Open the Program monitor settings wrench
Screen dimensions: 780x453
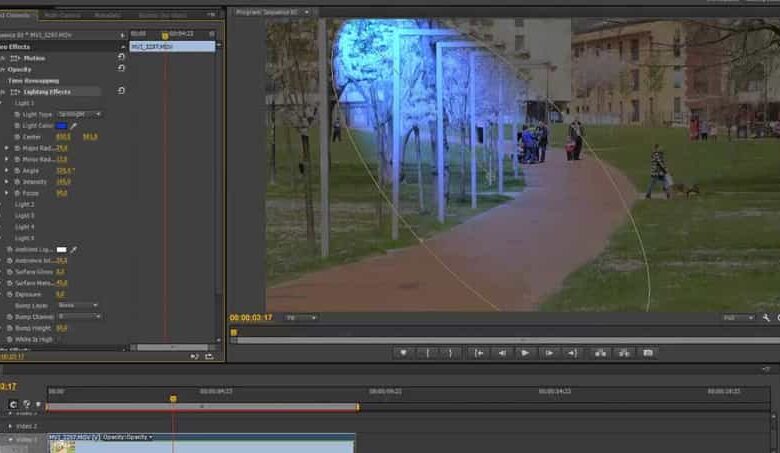(766, 318)
